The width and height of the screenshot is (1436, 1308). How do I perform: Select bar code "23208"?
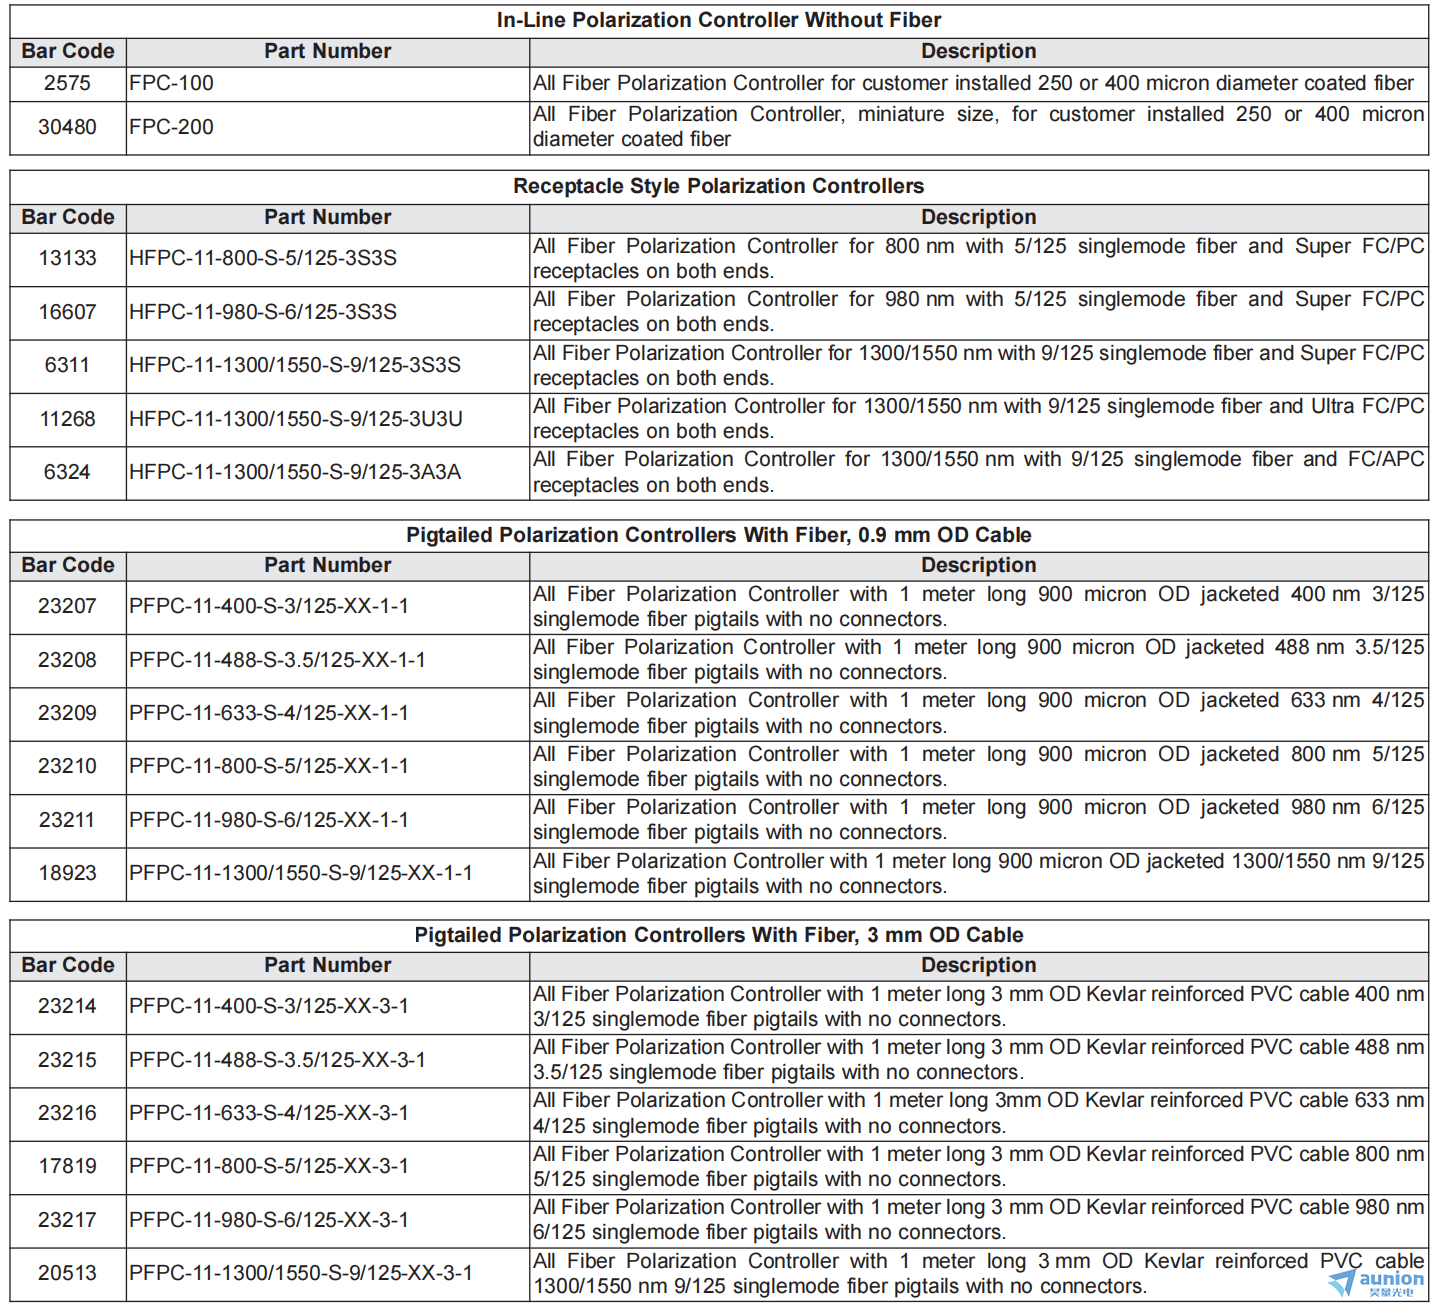(67, 660)
